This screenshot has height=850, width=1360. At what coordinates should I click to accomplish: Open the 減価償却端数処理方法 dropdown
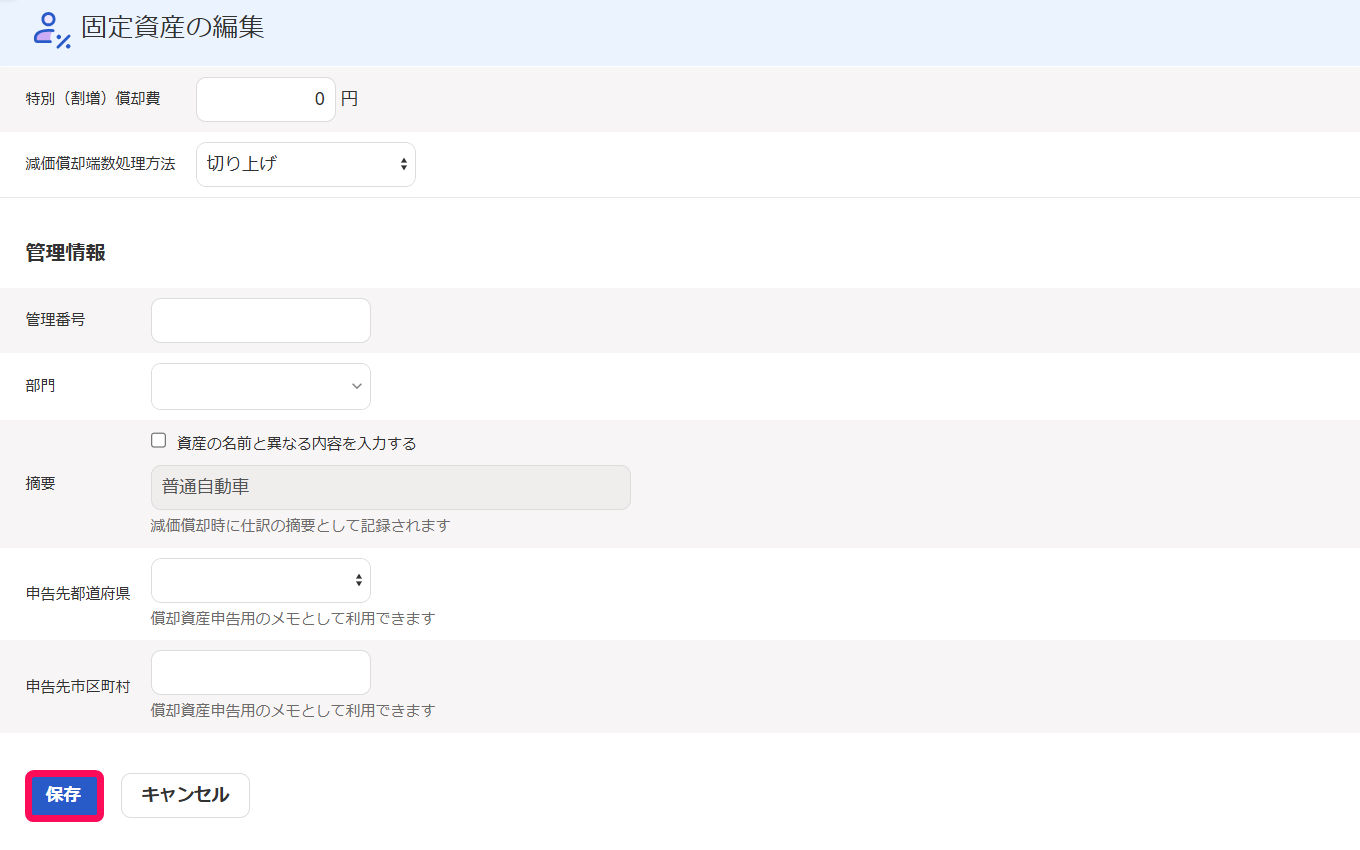pos(306,164)
